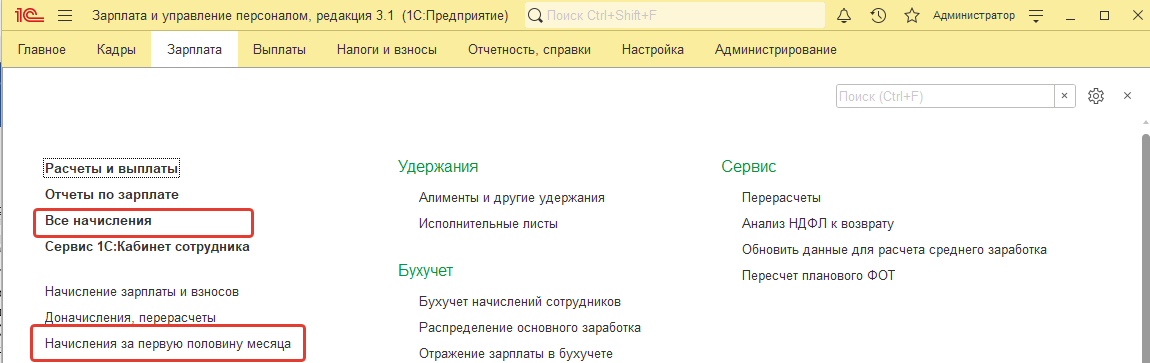1150x363 pixels.
Task: Open Все начисления link
Action: coord(98,220)
